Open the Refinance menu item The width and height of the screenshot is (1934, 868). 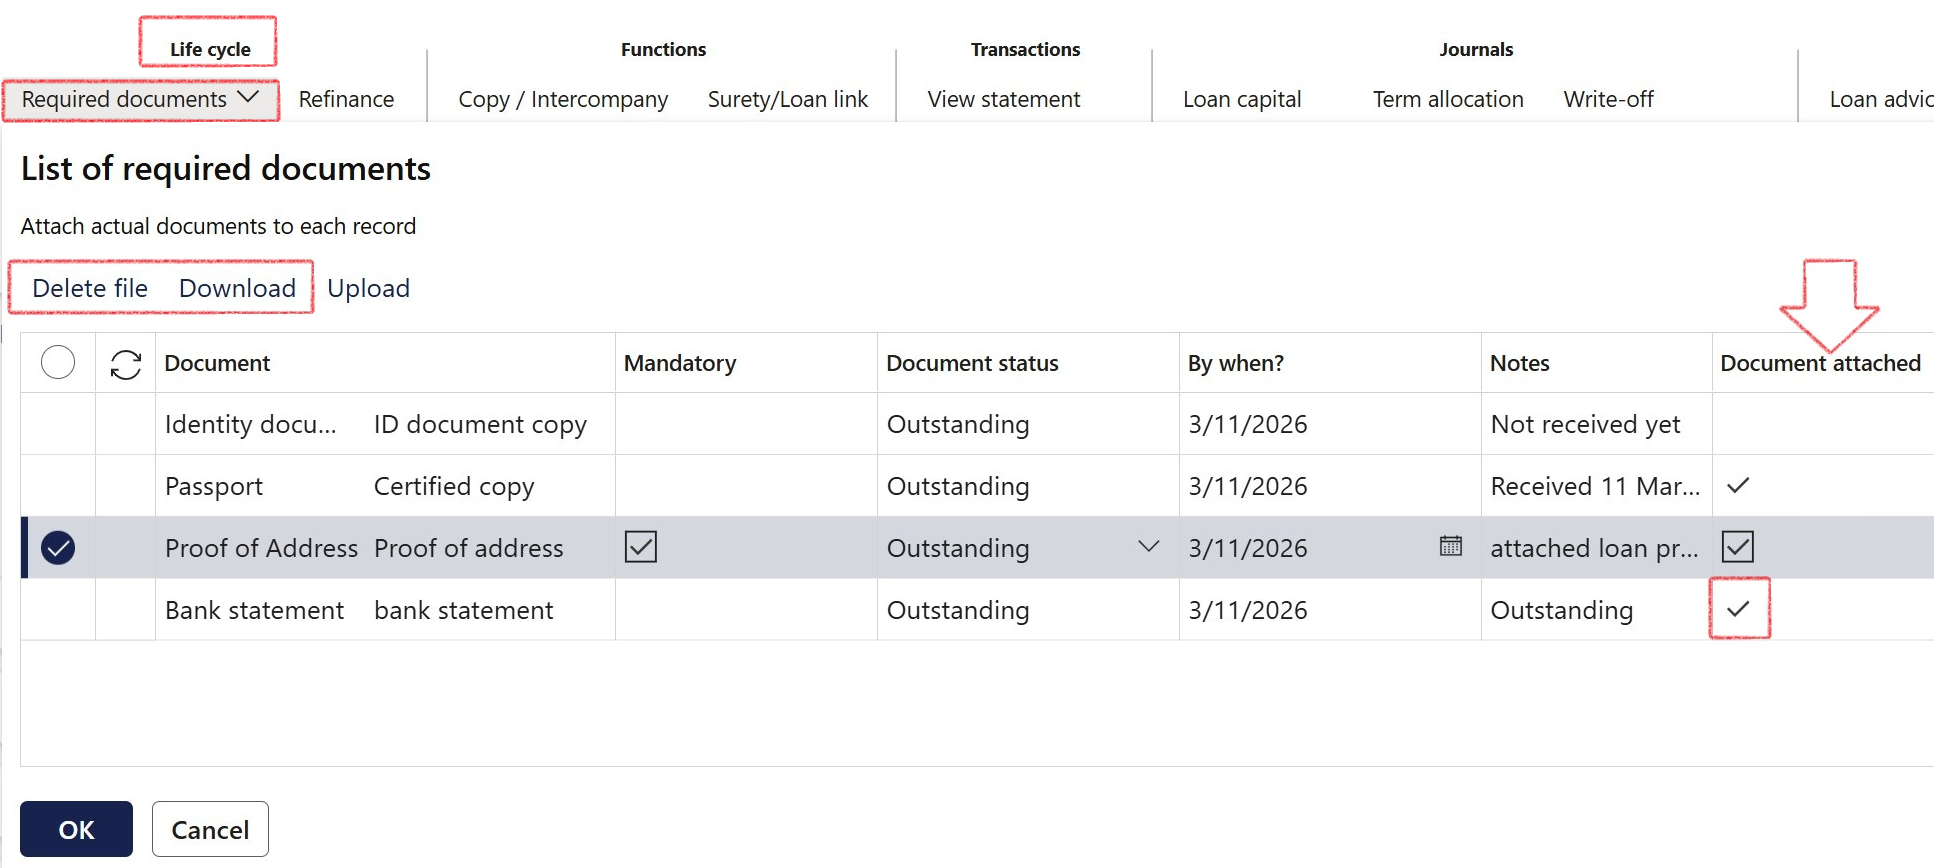pos(346,99)
